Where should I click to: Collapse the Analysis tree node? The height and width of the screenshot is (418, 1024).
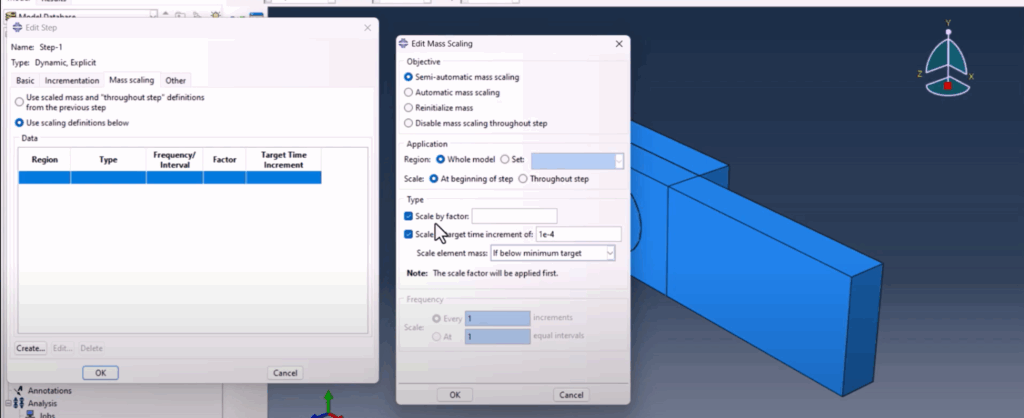(x=8, y=404)
